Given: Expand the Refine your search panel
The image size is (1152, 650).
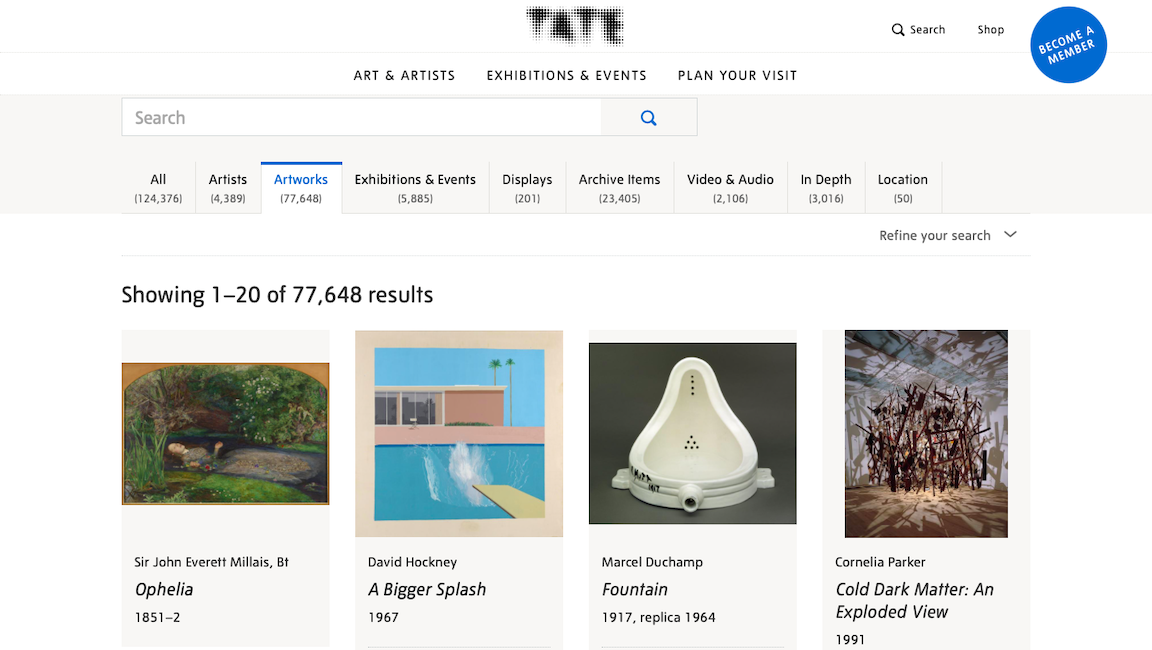Looking at the screenshot, I should pyautogui.click(x=947, y=235).
